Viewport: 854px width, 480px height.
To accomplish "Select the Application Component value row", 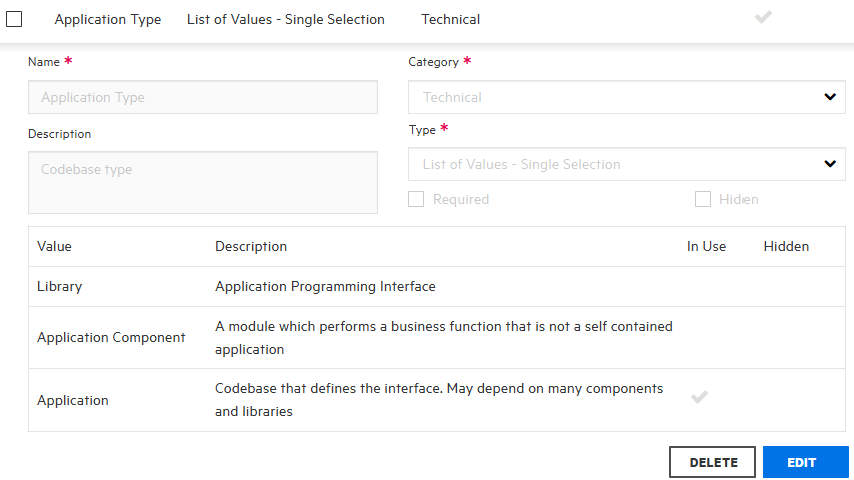I will point(111,338).
